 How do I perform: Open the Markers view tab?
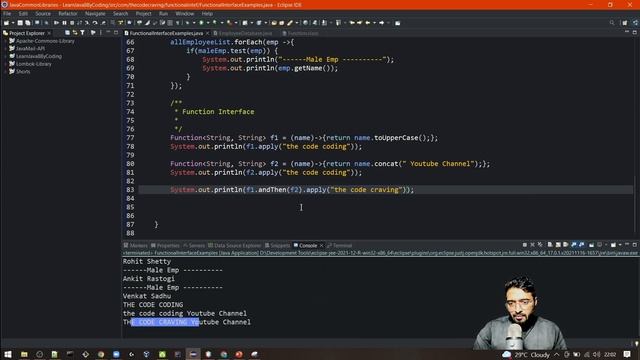(136, 245)
